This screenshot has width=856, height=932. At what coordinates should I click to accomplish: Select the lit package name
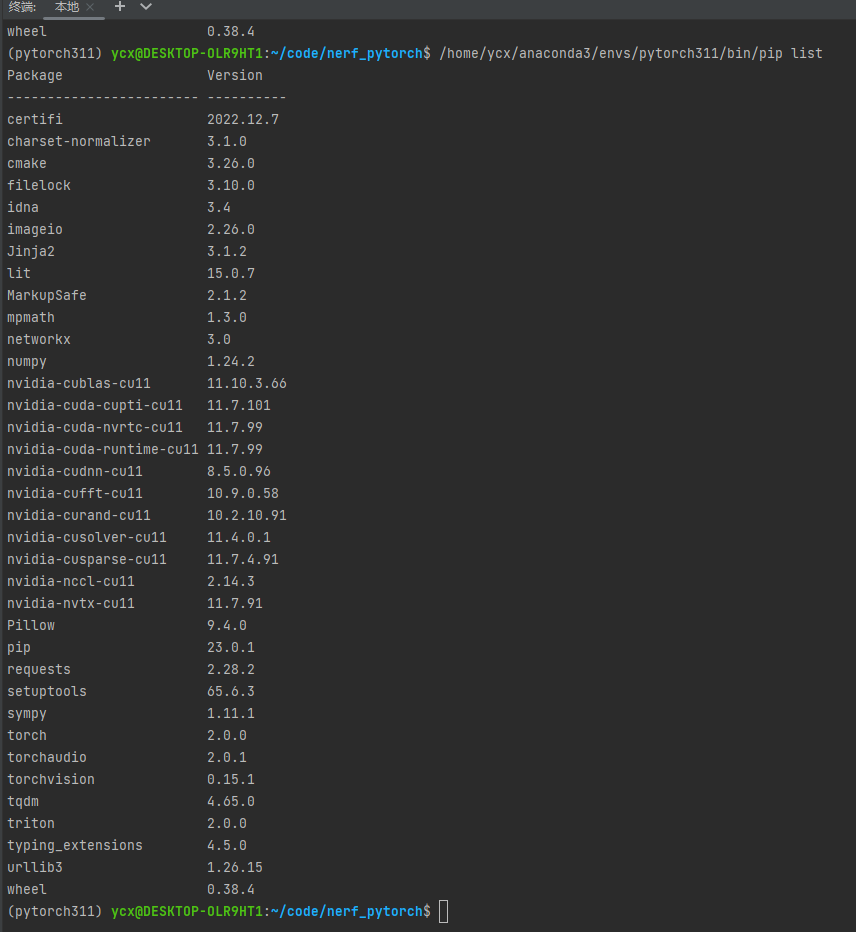point(19,273)
